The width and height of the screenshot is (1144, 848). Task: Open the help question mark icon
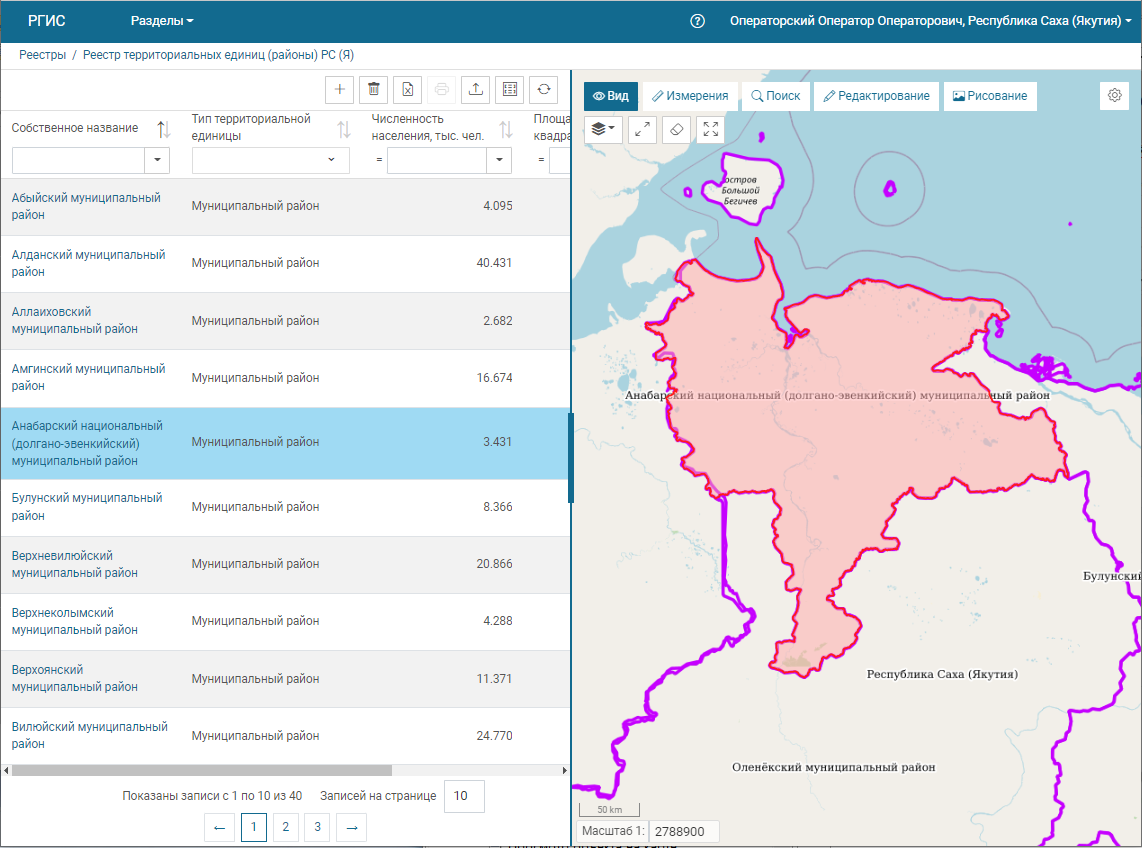click(x=698, y=21)
